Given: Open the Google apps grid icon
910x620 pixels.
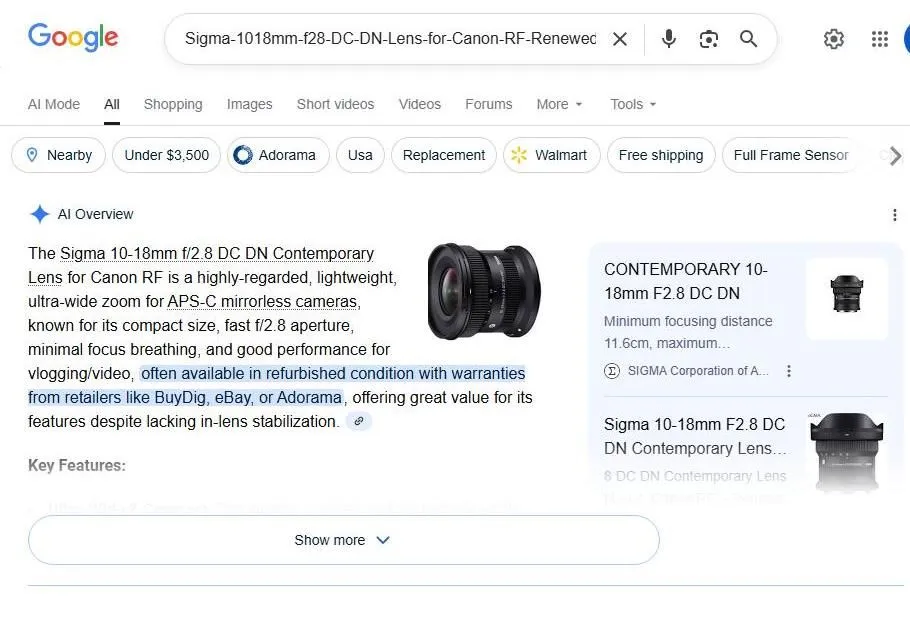Looking at the screenshot, I should [879, 38].
